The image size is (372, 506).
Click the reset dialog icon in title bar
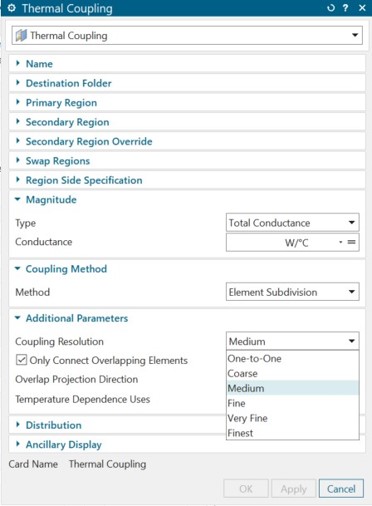(x=331, y=8)
